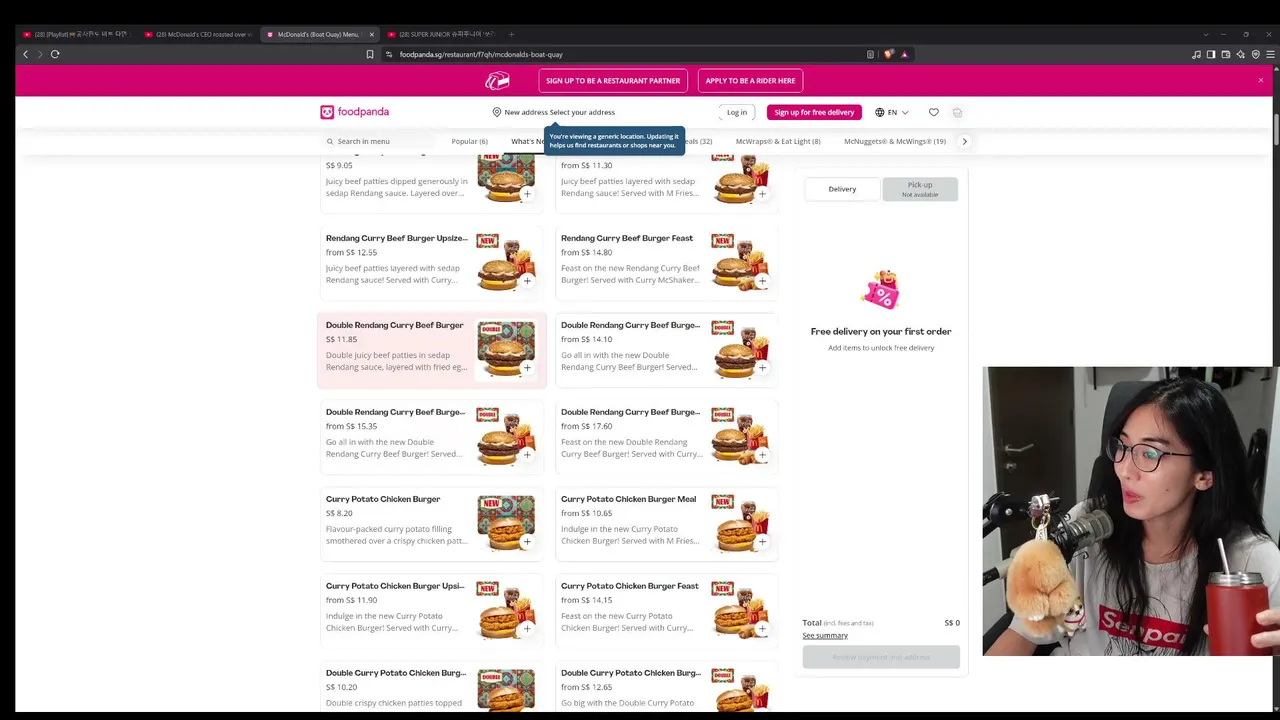Screen dimensions: 1280x720
Task: Open the Leo AI sparkle icon
Action: click(x=1241, y=54)
